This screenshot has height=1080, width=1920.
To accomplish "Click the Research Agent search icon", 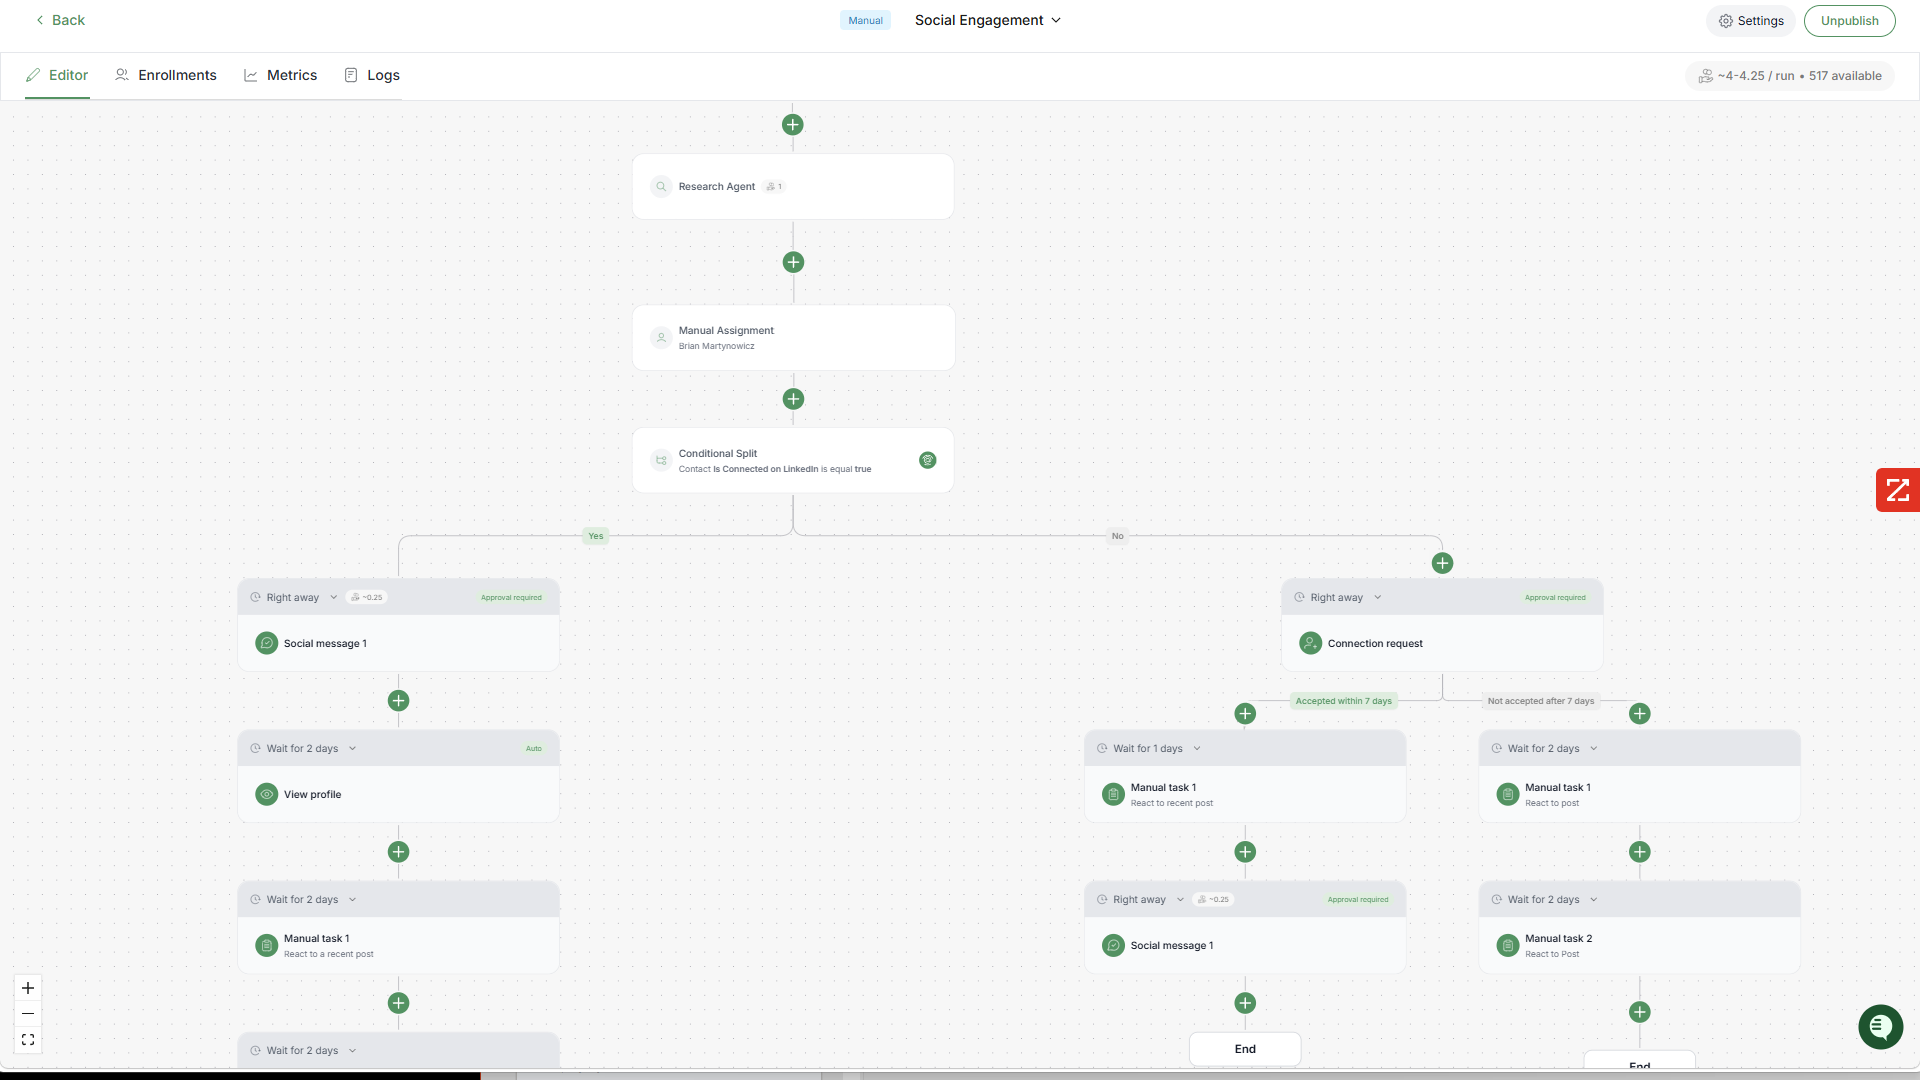I will tap(661, 187).
